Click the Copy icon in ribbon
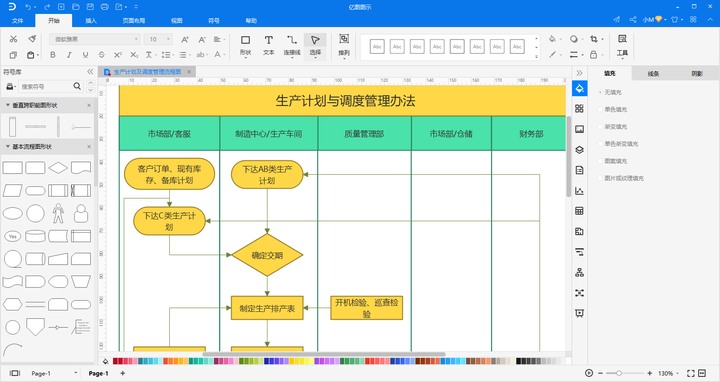The width and height of the screenshot is (720, 382). (13, 55)
